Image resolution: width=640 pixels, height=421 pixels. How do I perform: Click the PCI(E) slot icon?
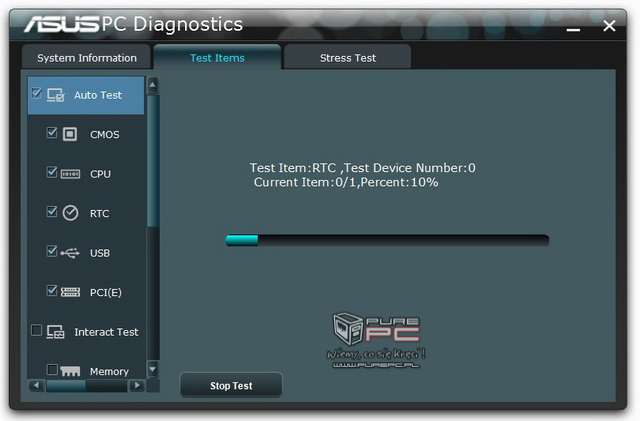(x=70, y=292)
